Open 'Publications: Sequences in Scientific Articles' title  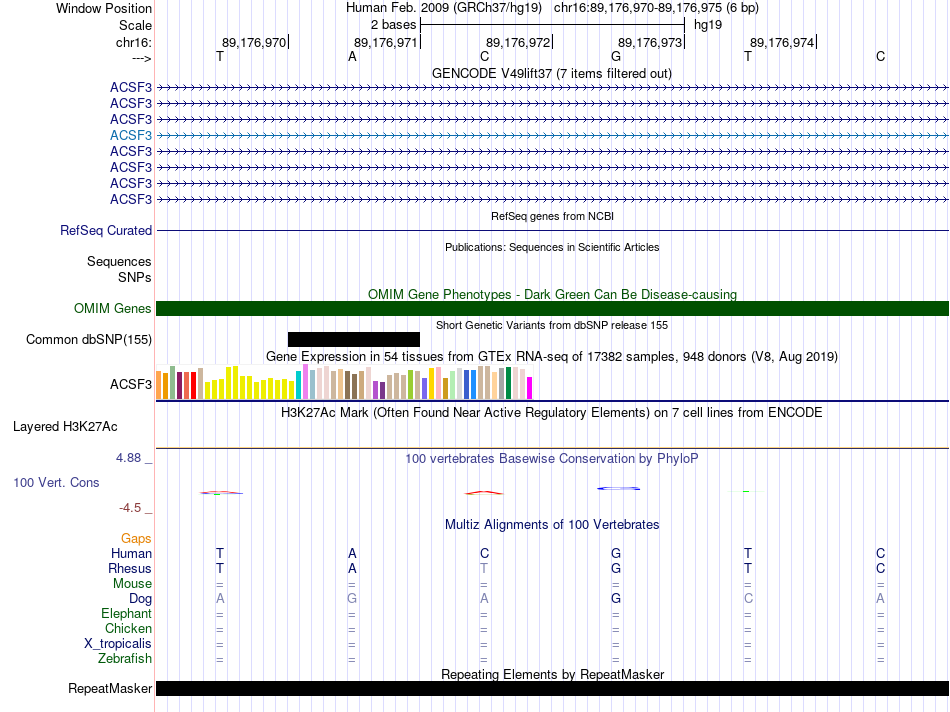coord(552,247)
